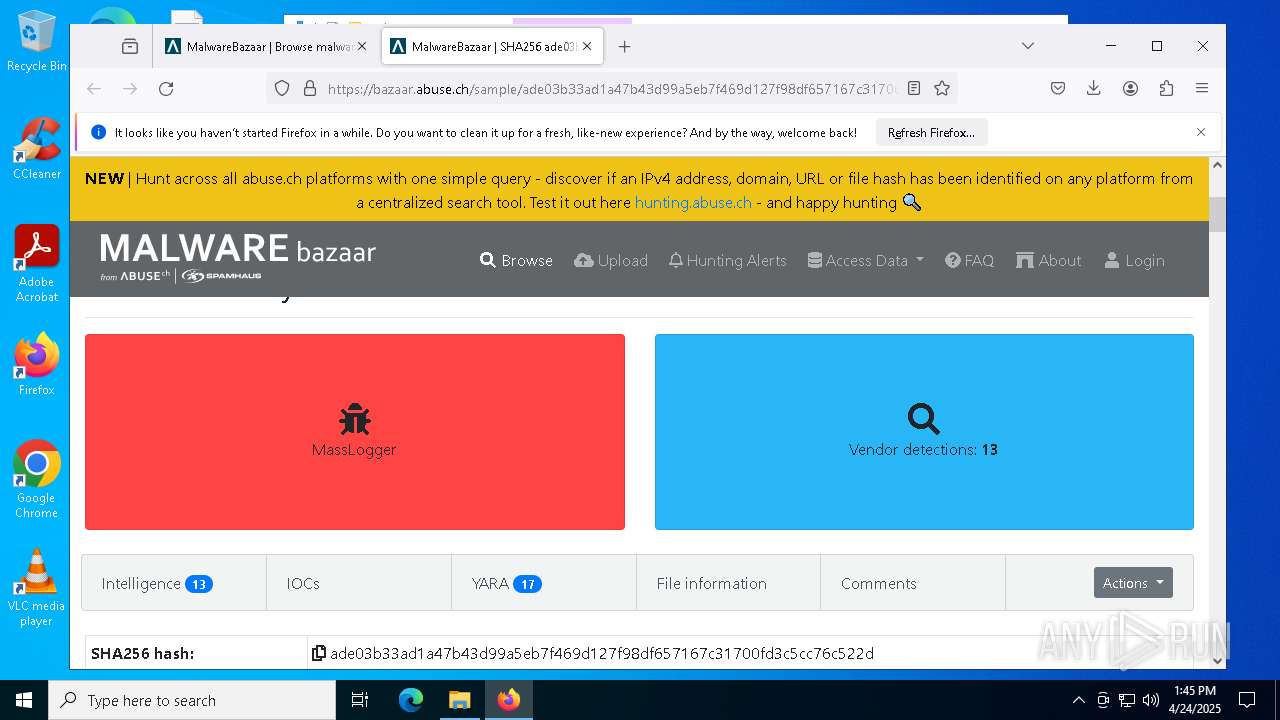Open the Downloads panel icon

coord(1094,89)
